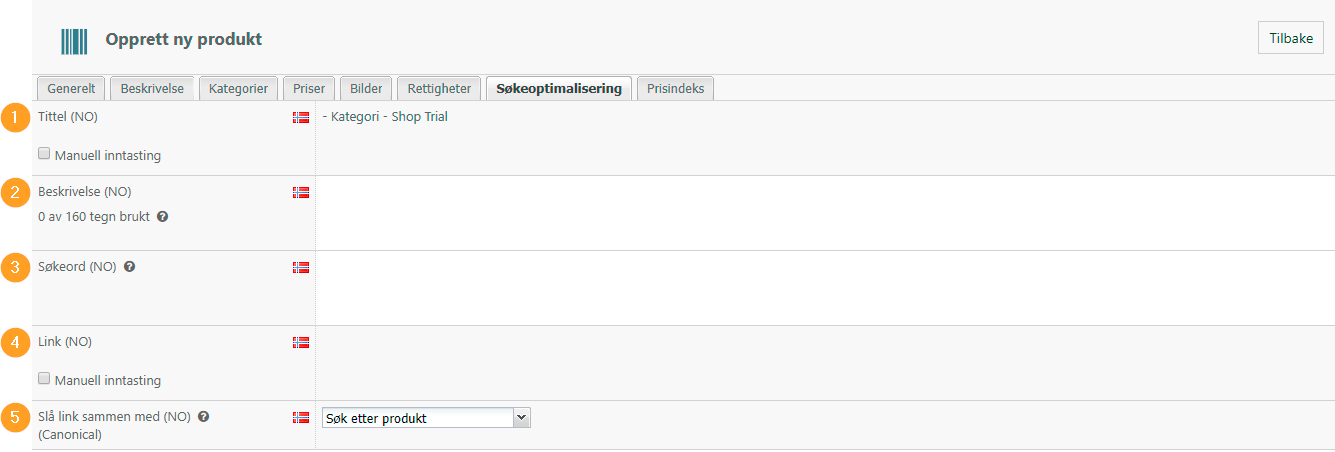1335x452 pixels.
Task: Open help icon beside Slå link sammen med
Action: tap(204, 416)
